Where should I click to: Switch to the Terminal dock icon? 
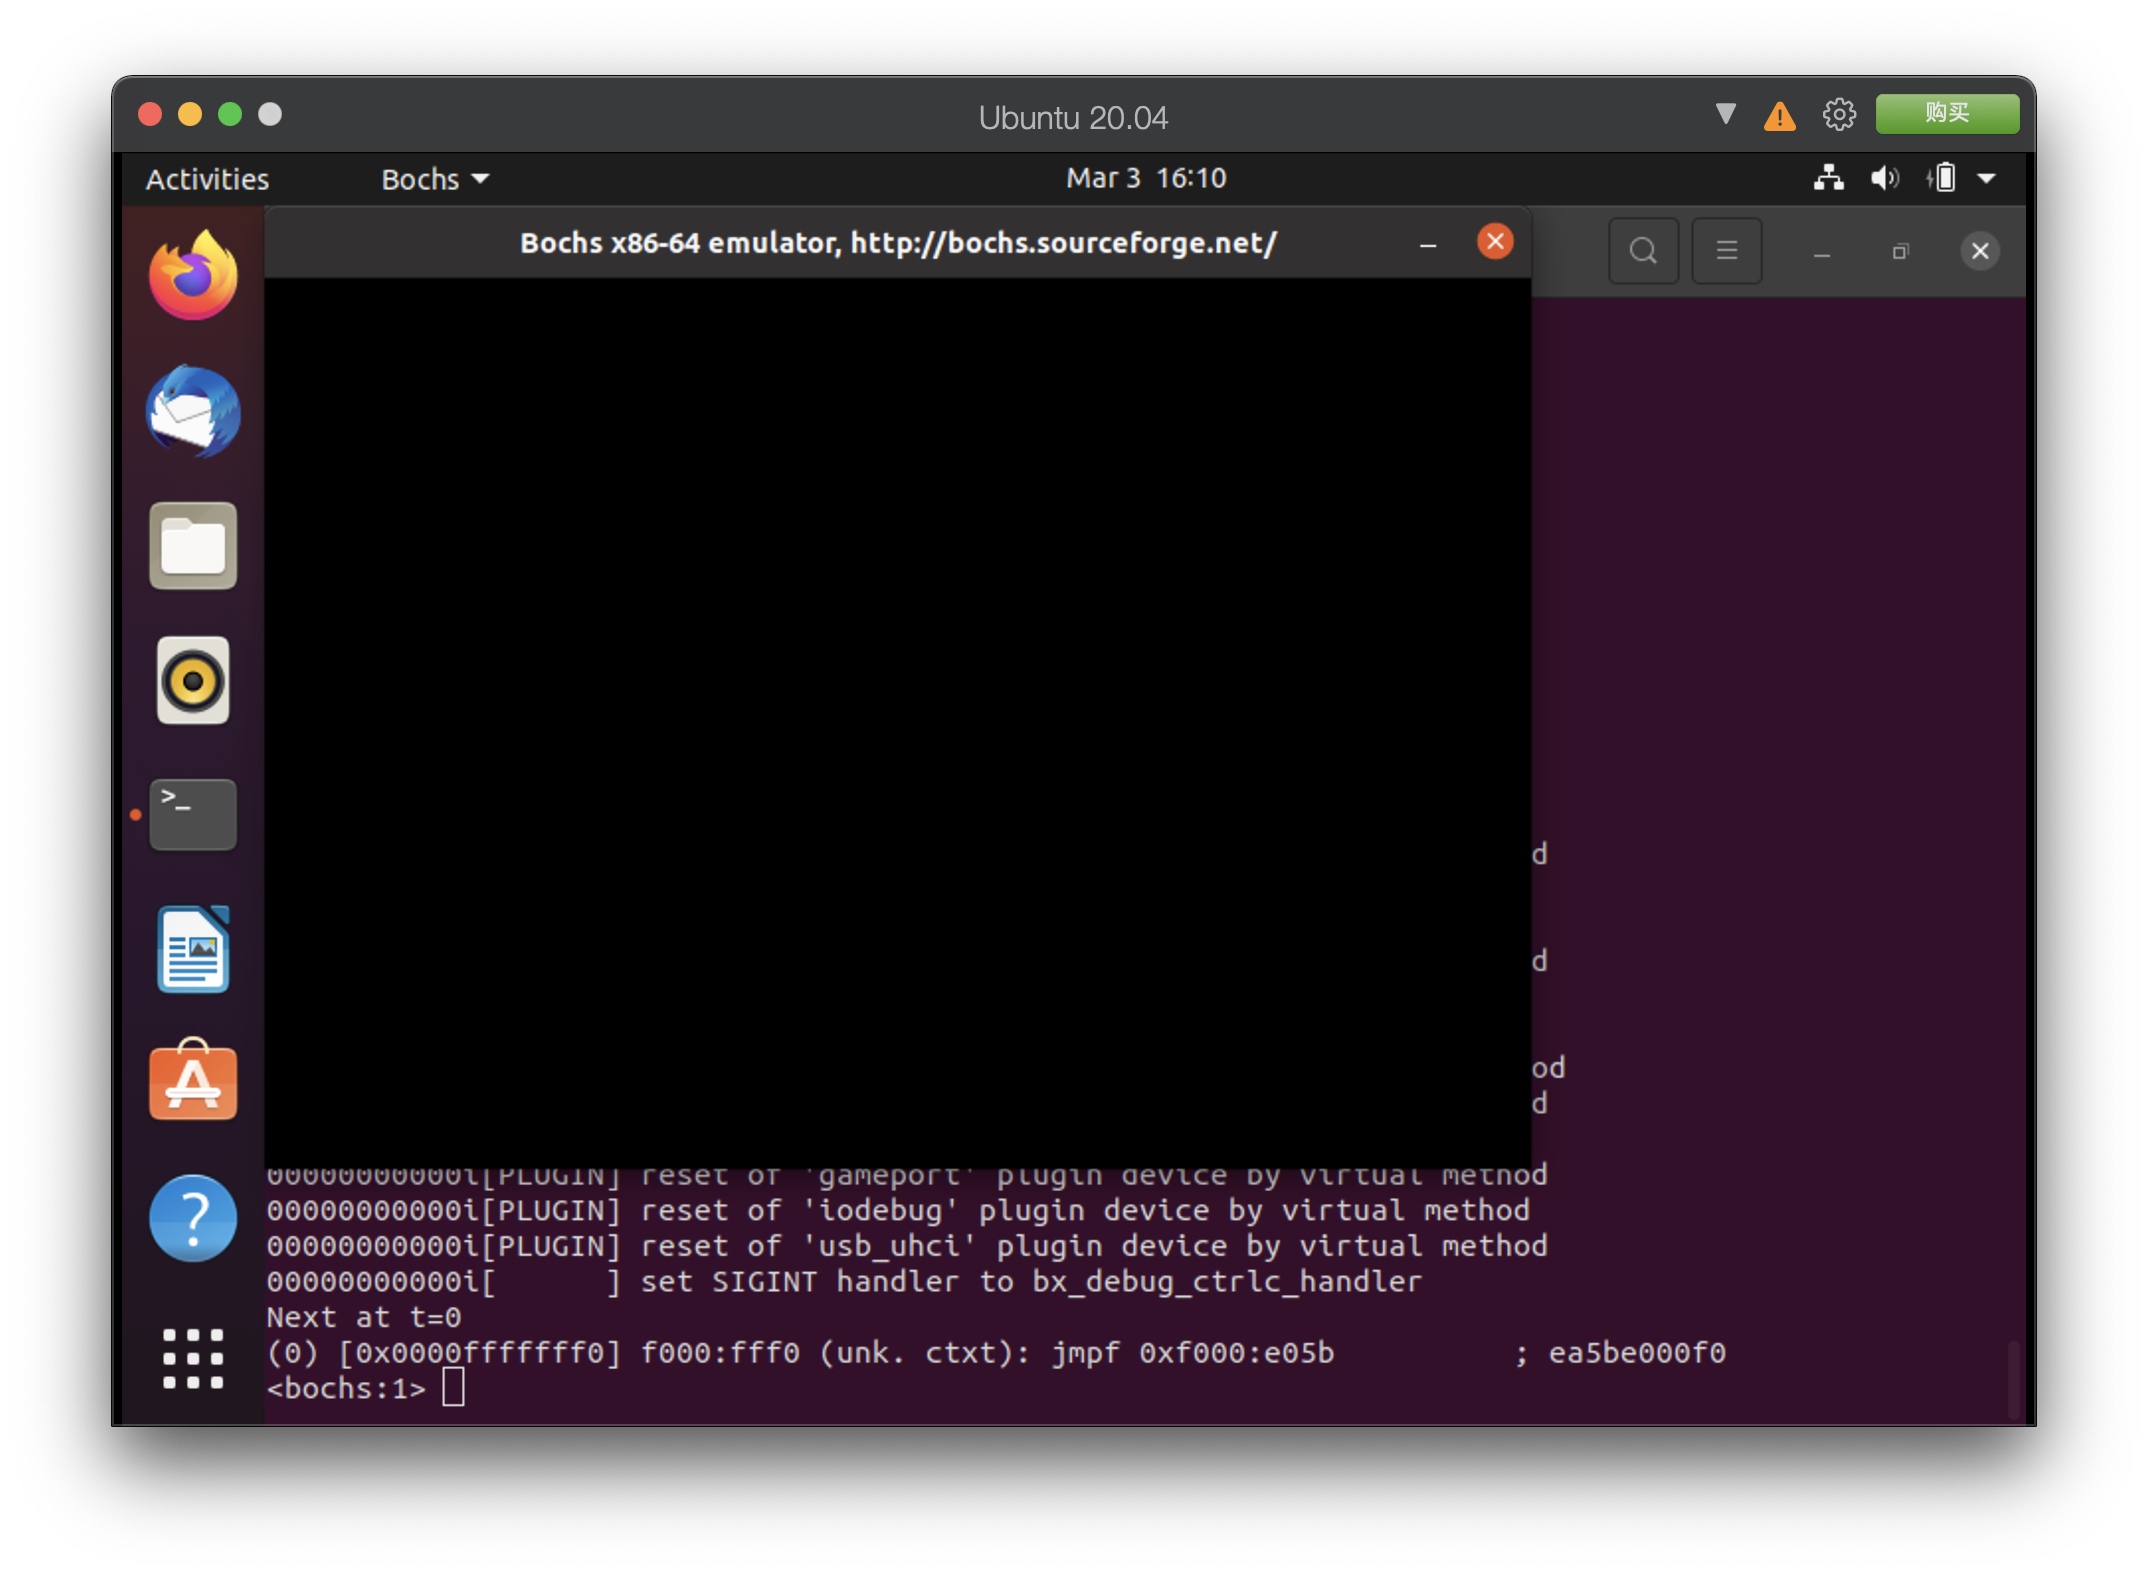(x=193, y=815)
